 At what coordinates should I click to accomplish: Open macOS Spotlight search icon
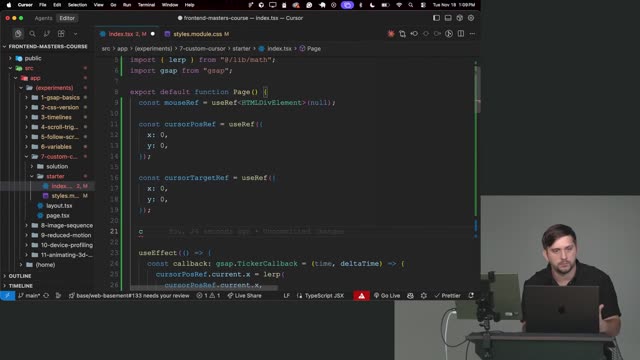coord(411,5)
